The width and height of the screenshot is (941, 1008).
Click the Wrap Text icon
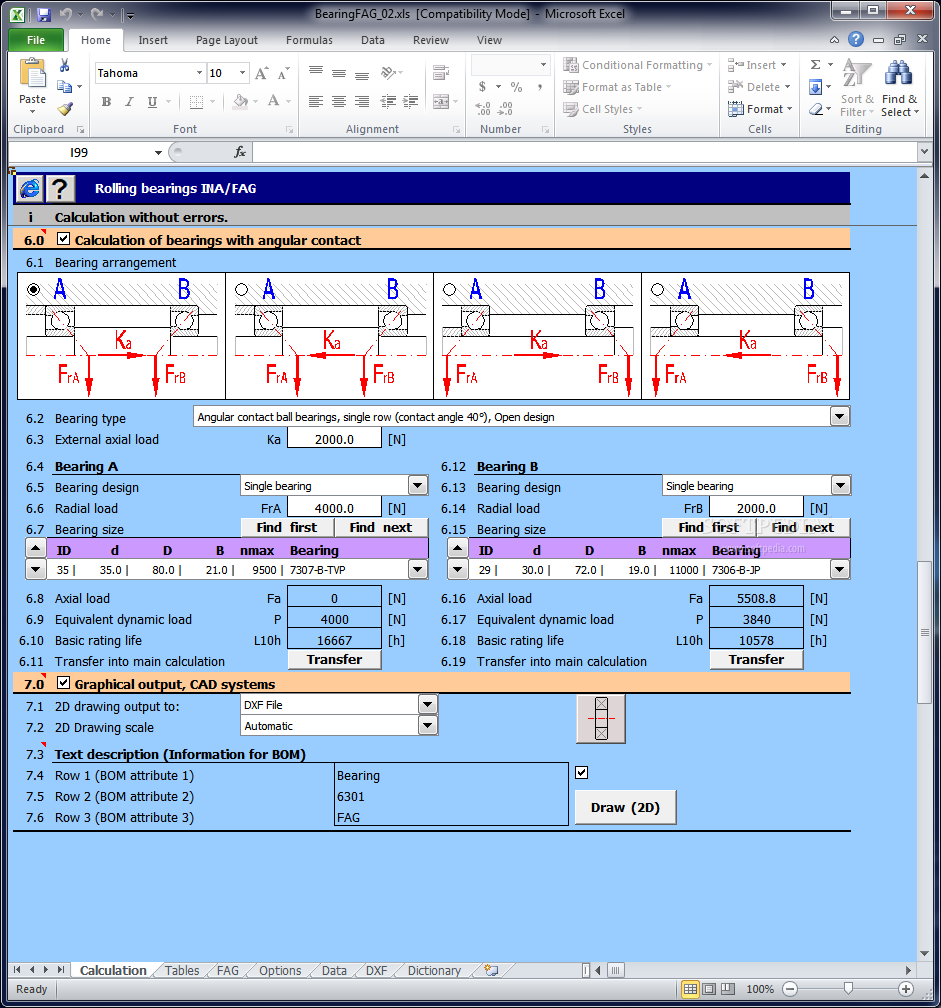coord(441,73)
